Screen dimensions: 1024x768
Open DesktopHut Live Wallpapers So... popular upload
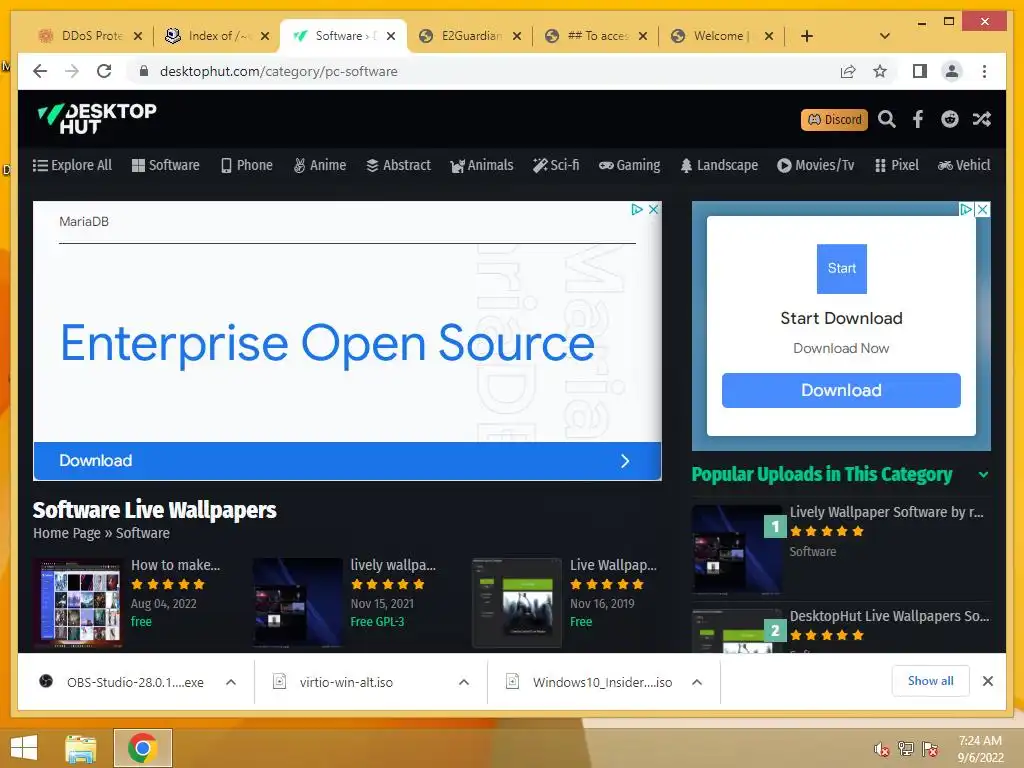point(889,616)
